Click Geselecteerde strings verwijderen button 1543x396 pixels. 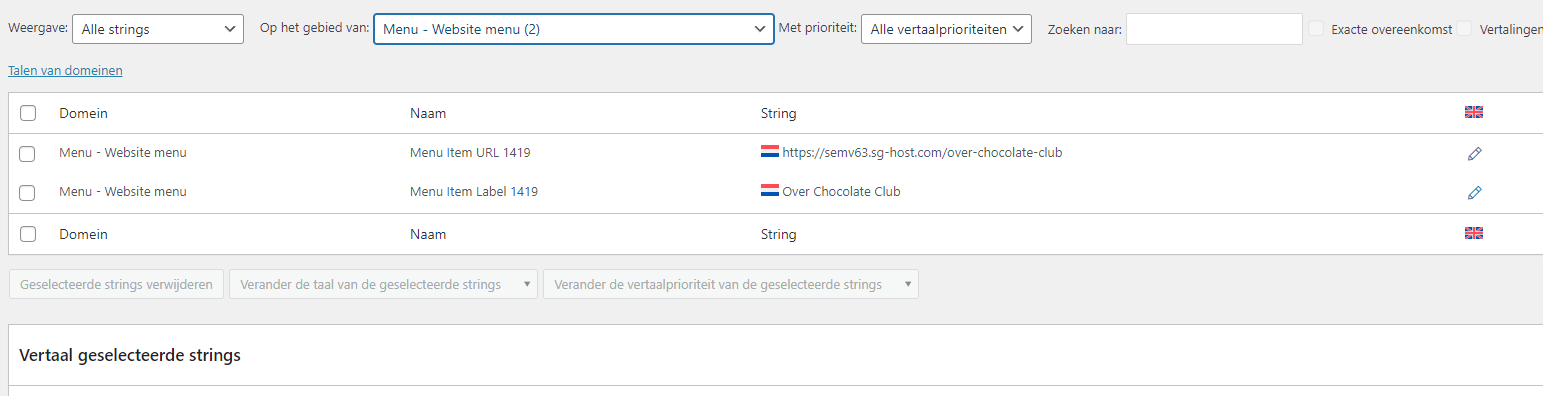[116, 285]
